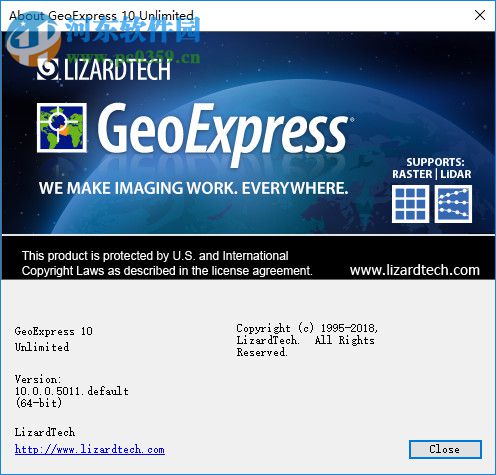Click the LizardTech swirl logo icon
Image resolution: width=496 pixels, height=475 pixels.
pyautogui.click(x=48, y=69)
